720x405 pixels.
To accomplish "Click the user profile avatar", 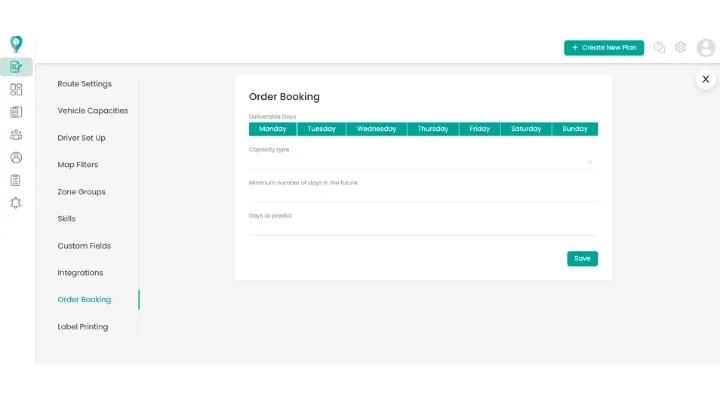I will pyautogui.click(x=706, y=47).
